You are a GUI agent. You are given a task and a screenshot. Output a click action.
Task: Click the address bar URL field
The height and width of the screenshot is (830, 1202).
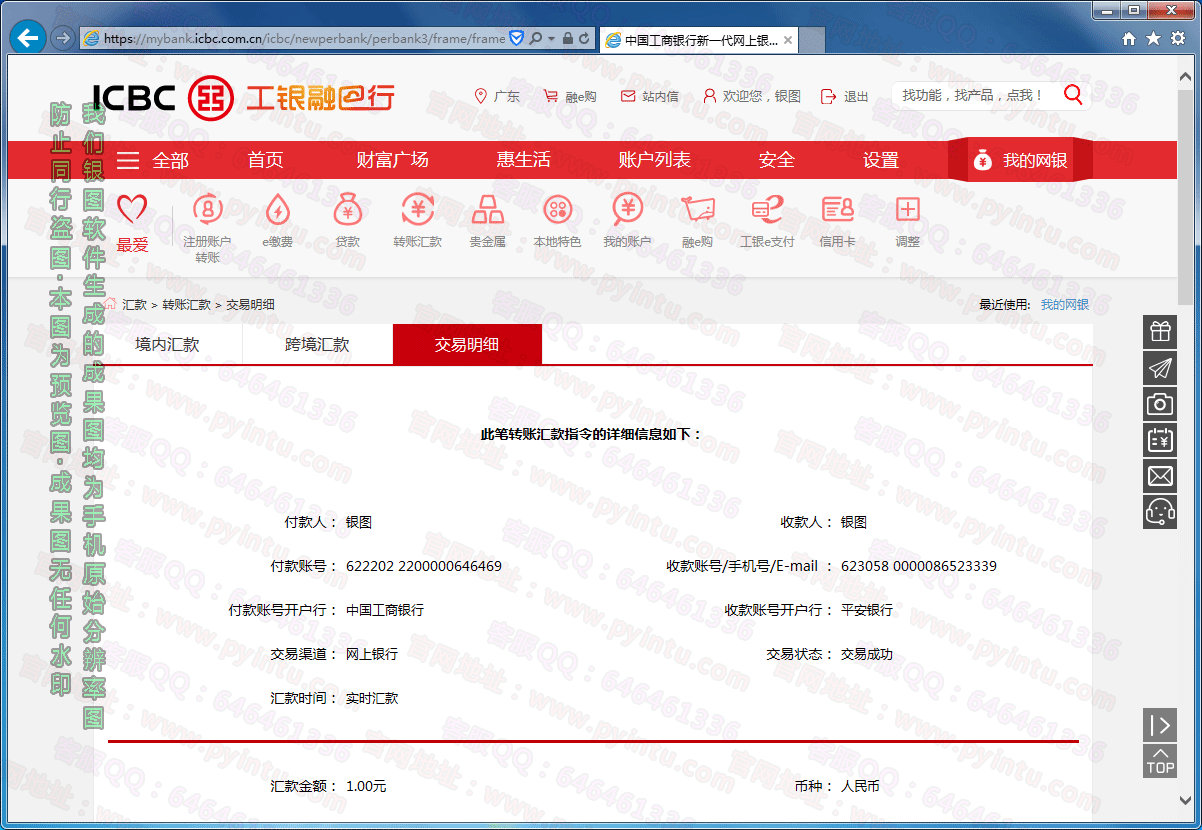click(305, 39)
